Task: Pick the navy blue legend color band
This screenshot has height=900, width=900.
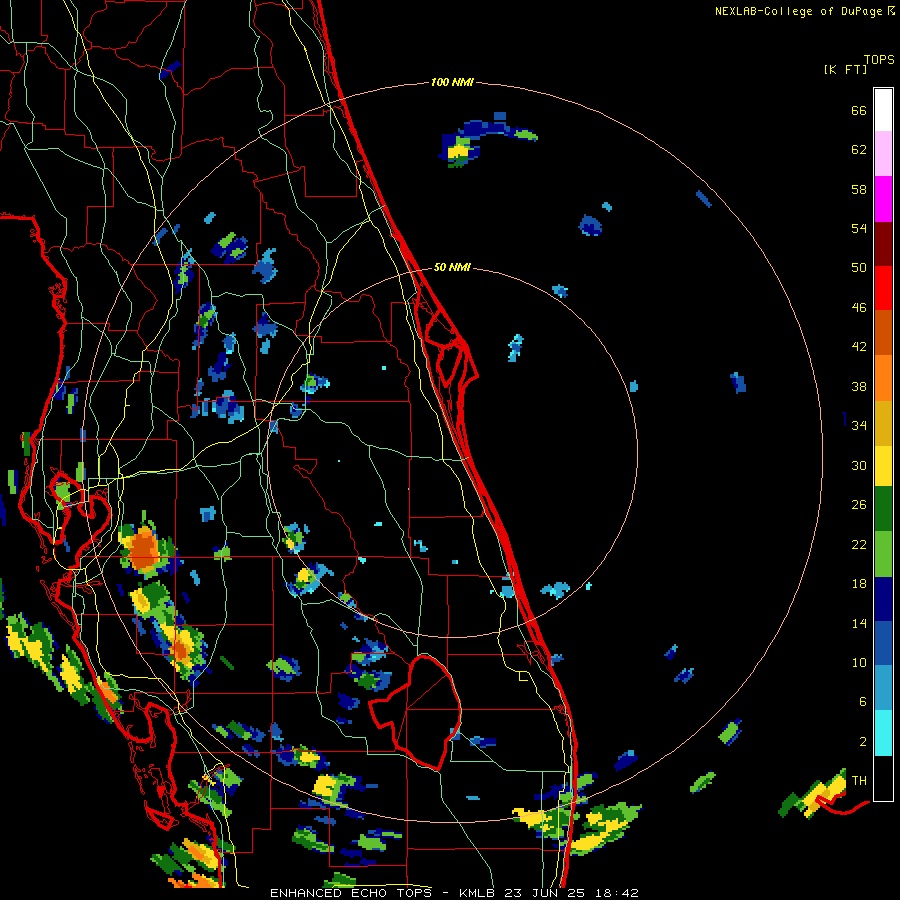Action: click(x=883, y=599)
